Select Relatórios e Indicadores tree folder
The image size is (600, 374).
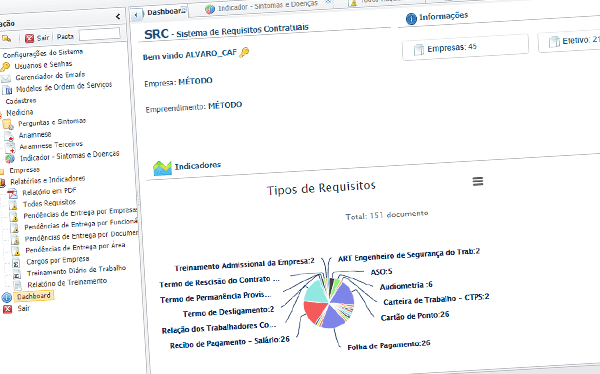tap(47, 180)
